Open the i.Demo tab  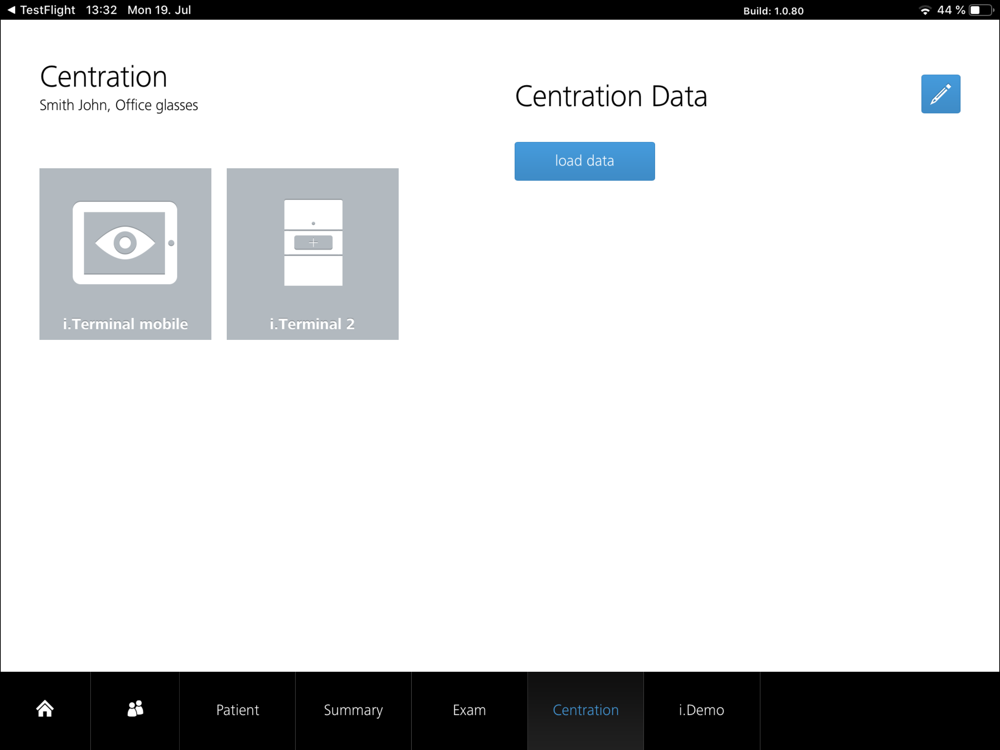pyautogui.click(x=702, y=710)
